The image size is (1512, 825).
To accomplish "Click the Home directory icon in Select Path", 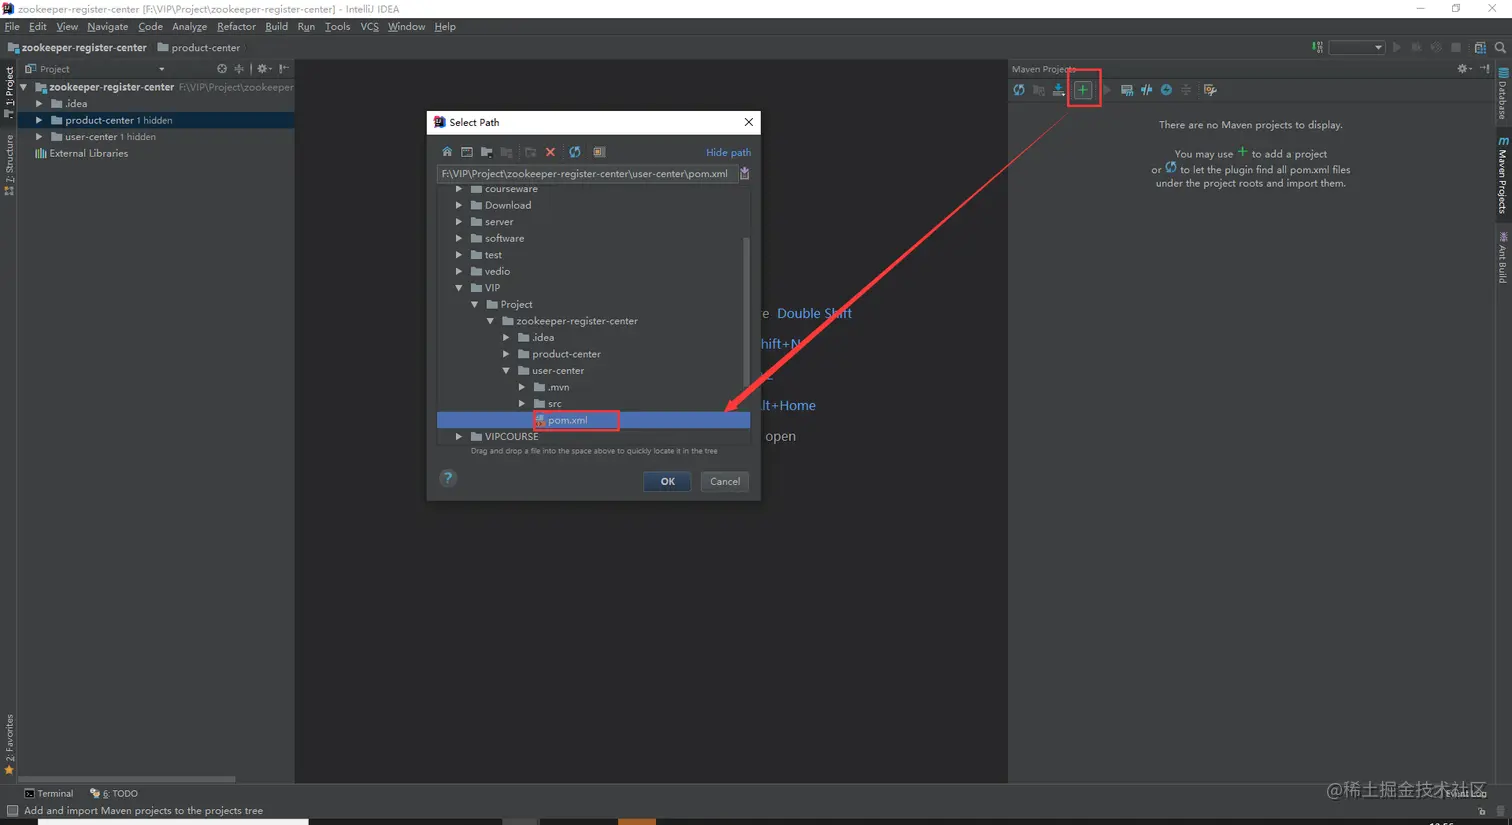I will pyautogui.click(x=447, y=152).
